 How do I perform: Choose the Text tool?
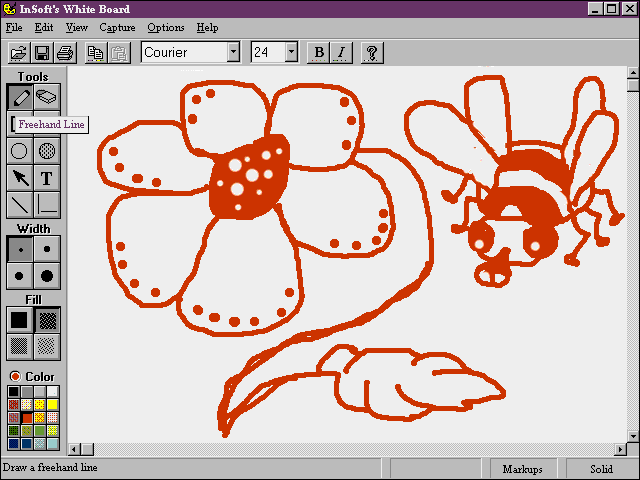[47, 178]
